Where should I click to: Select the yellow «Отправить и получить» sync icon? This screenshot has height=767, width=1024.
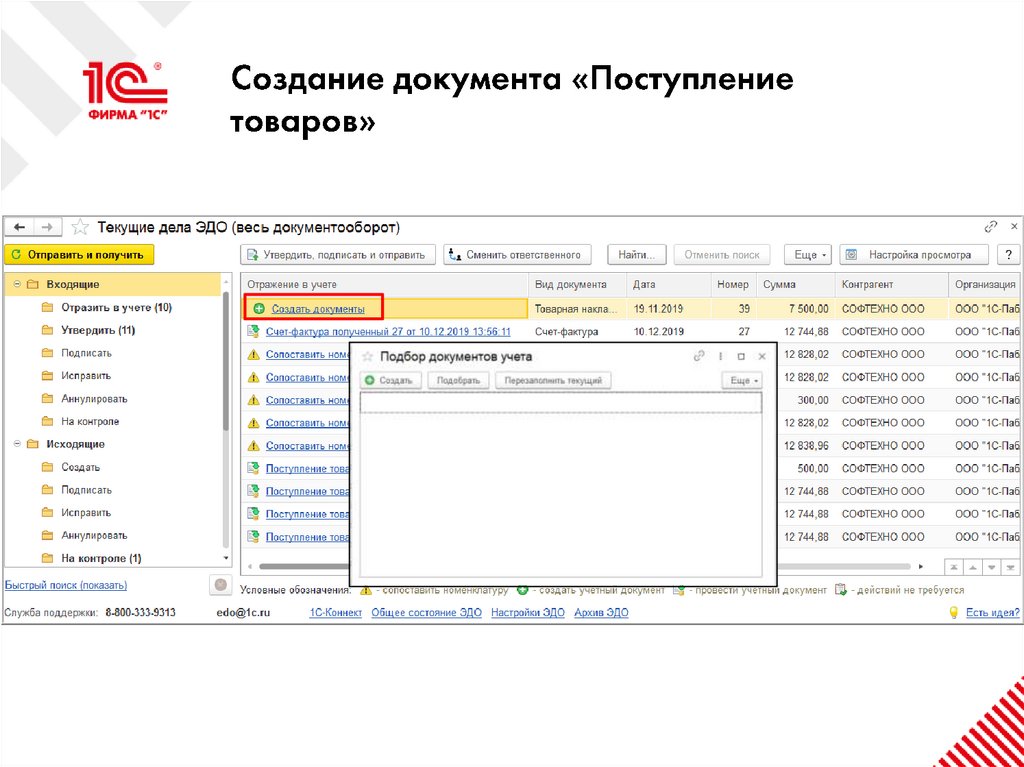[18, 254]
